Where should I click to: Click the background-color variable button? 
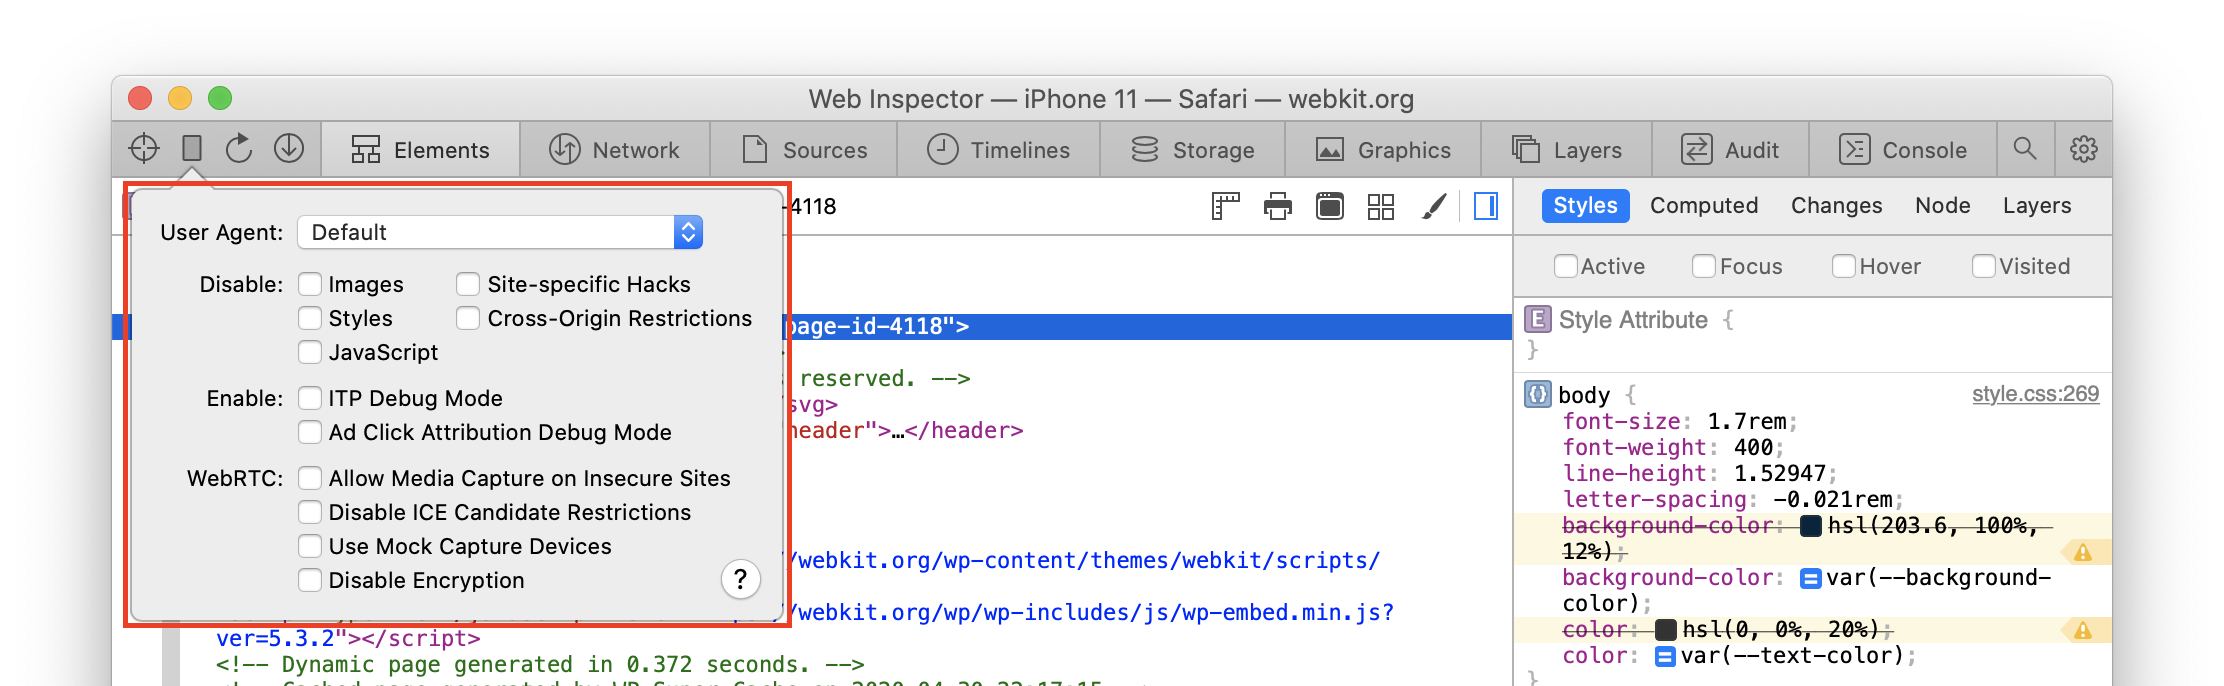[1810, 578]
